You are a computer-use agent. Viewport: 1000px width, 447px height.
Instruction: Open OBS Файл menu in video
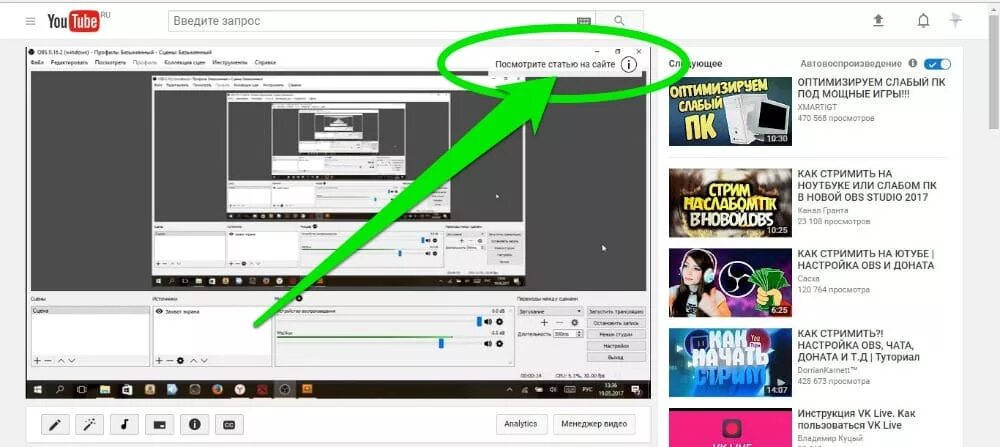pyautogui.click(x=36, y=62)
